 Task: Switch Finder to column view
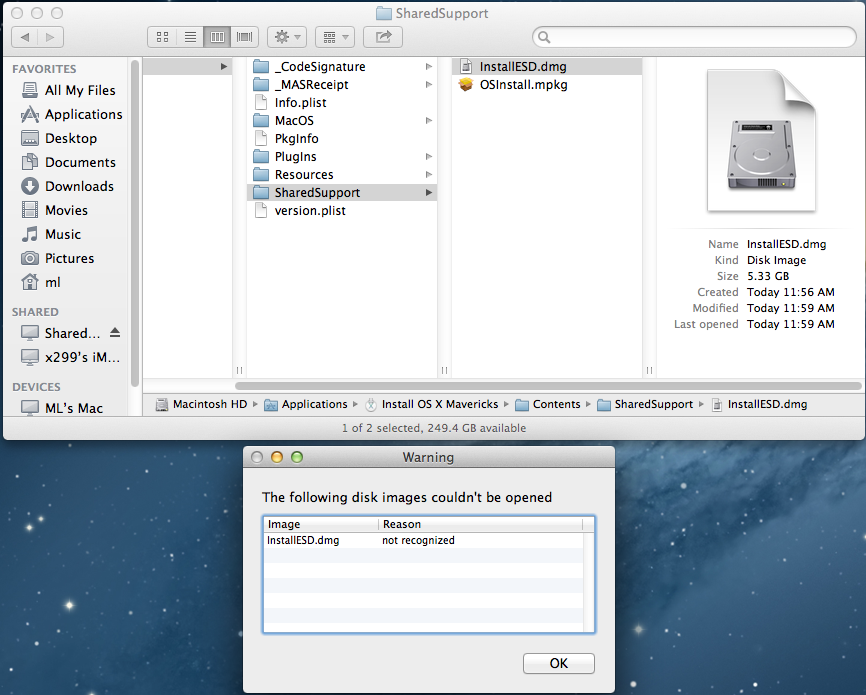[217, 37]
